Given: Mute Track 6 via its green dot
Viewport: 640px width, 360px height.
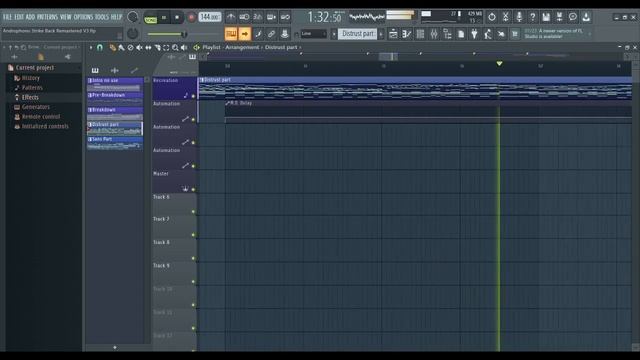Looking at the screenshot, I should click(193, 211).
